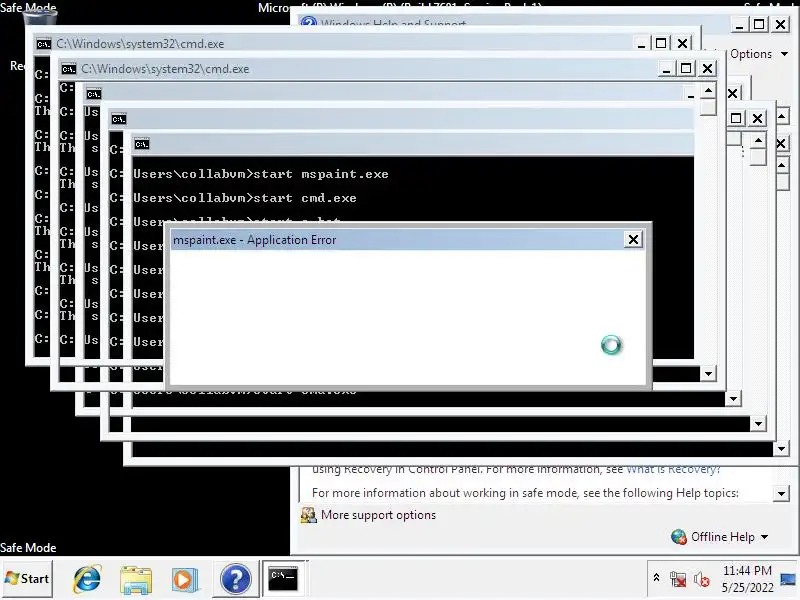The width and height of the screenshot is (800, 600).
Task: Open Internet Explorer from the taskbar
Action: [x=87, y=580]
